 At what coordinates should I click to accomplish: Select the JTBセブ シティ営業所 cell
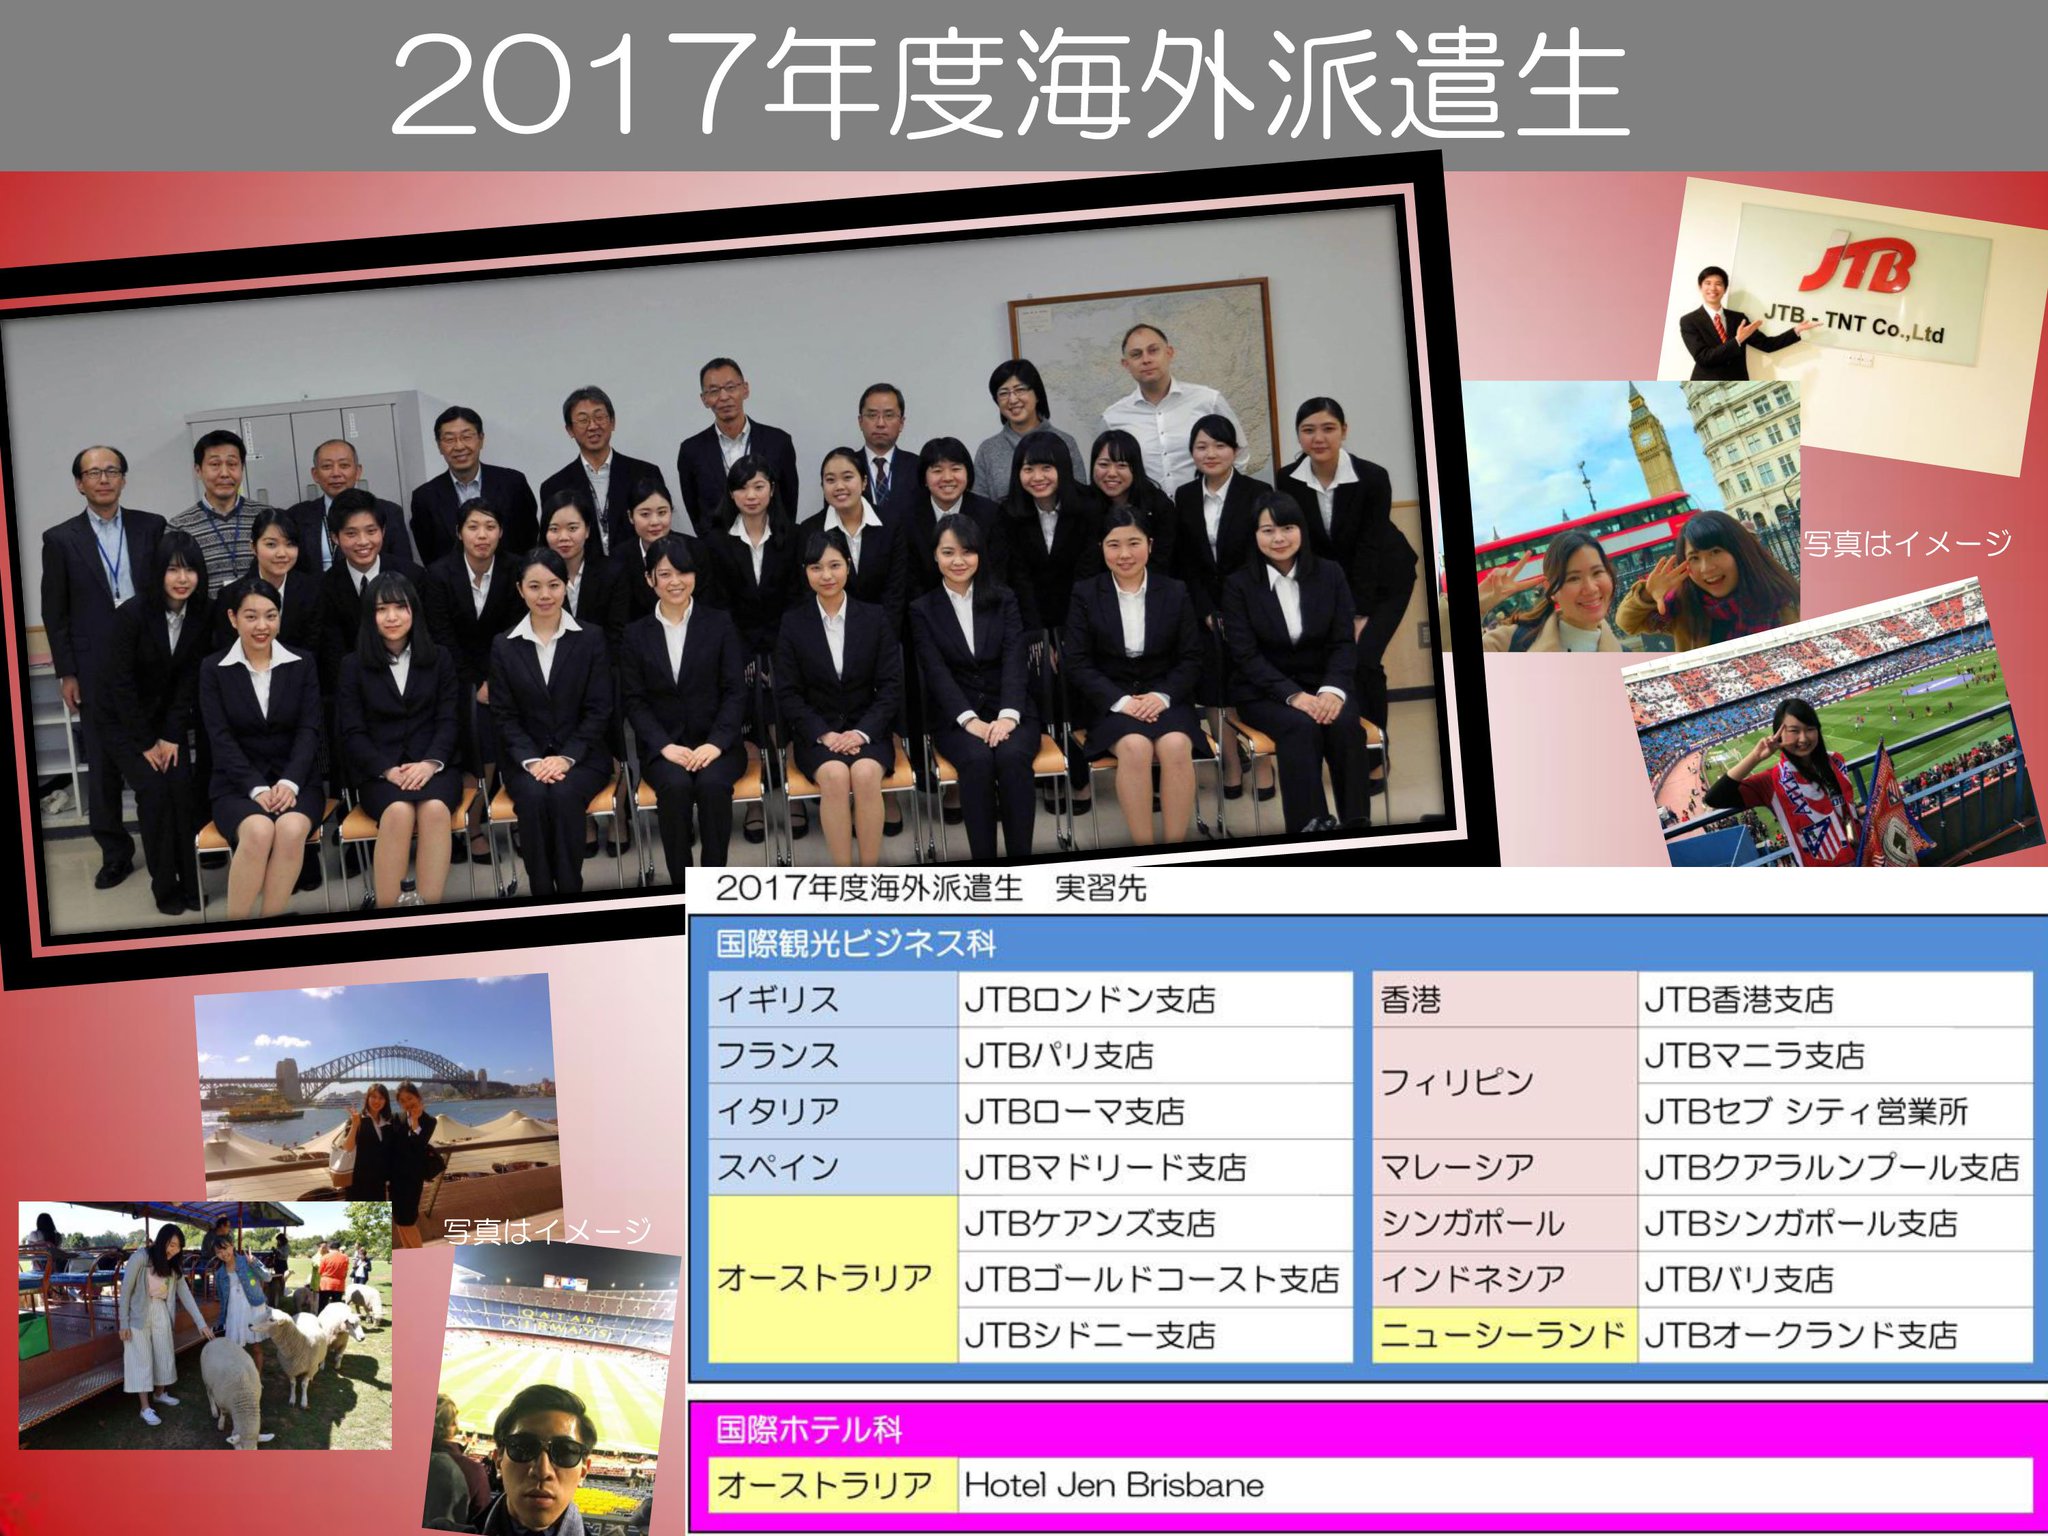tap(1836, 1111)
